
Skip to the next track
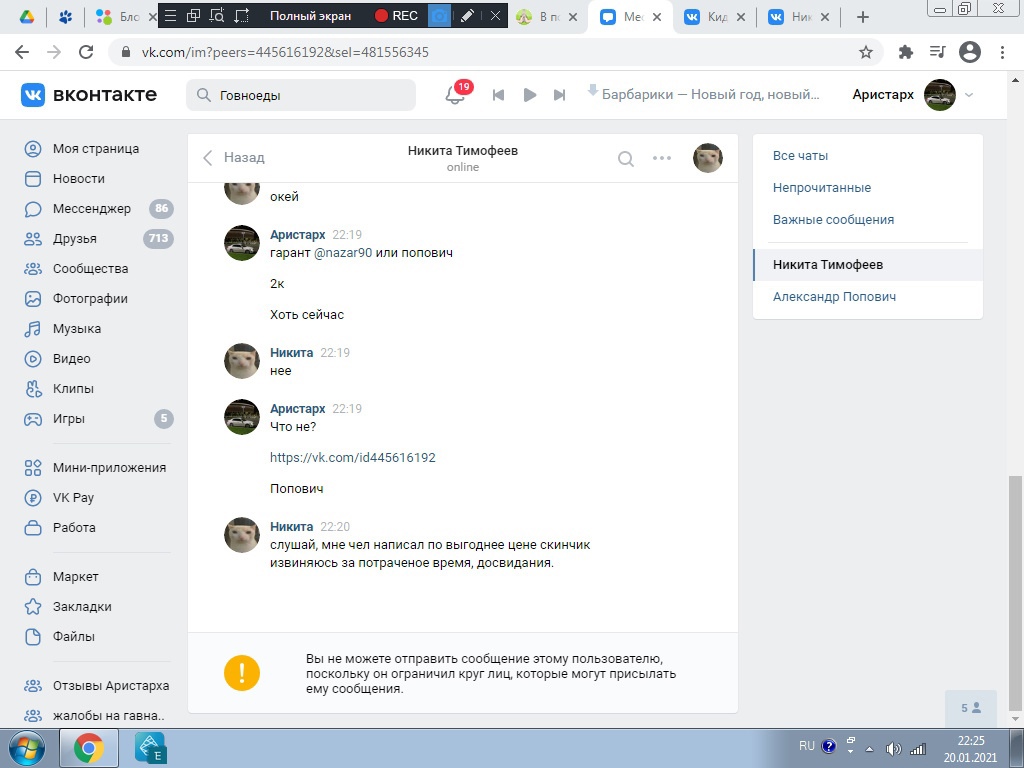click(x=560, y=95)
